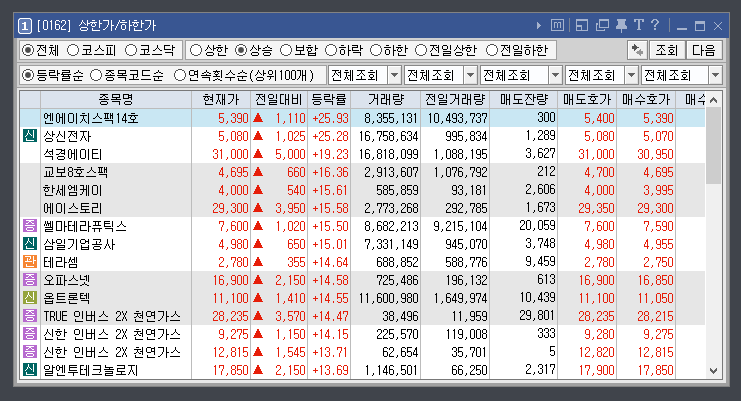The height and width of the screenshot is (401, 741).
Task: Click the orange 관 badge next to 테라셈
Action: click(30, 262)
